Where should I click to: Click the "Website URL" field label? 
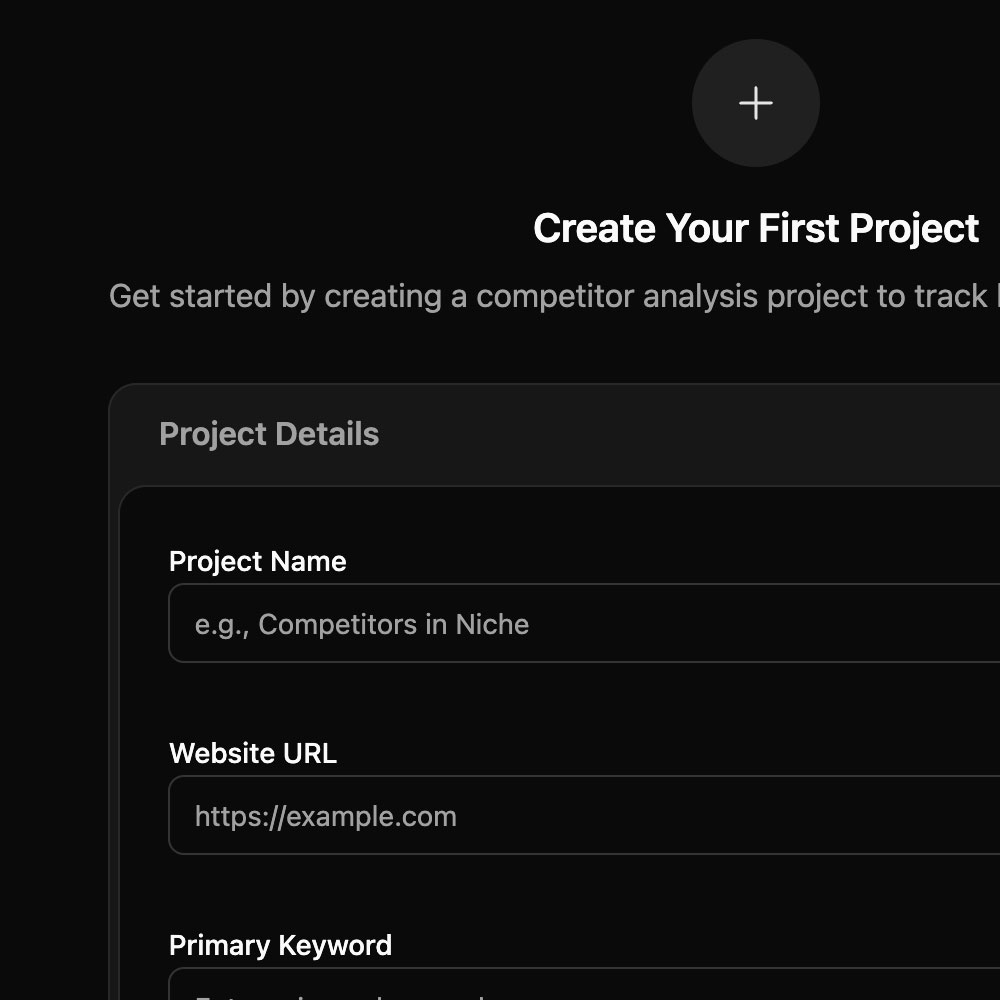[252, 753]
